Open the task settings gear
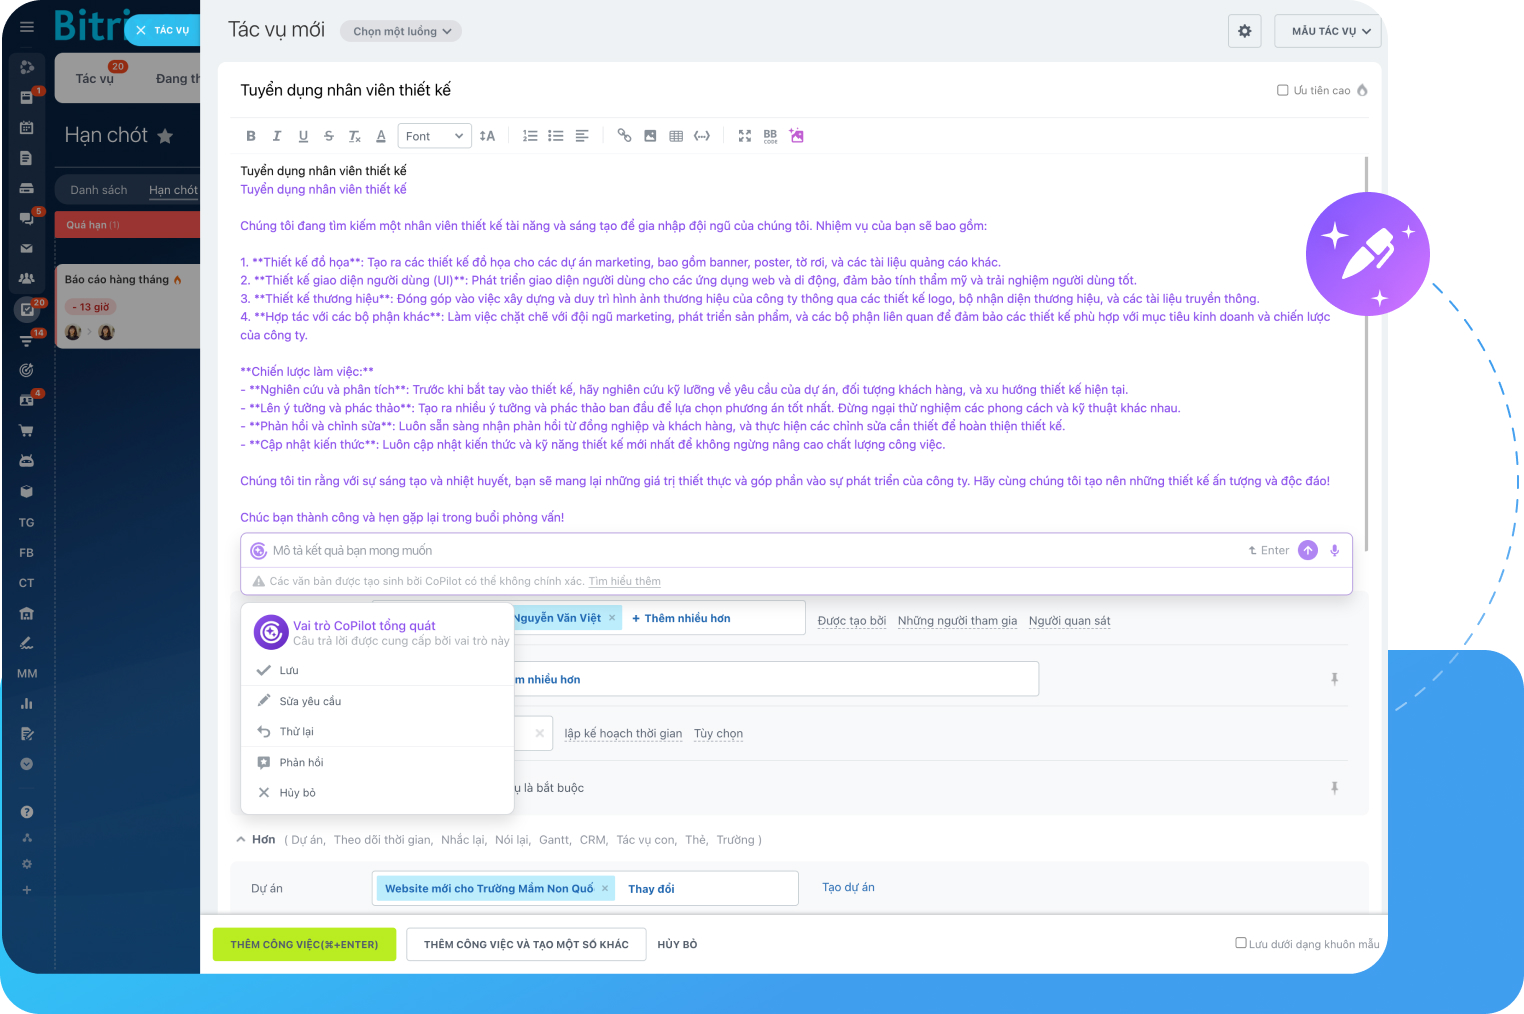1524x1014 pixels. tap(1244, 31)
